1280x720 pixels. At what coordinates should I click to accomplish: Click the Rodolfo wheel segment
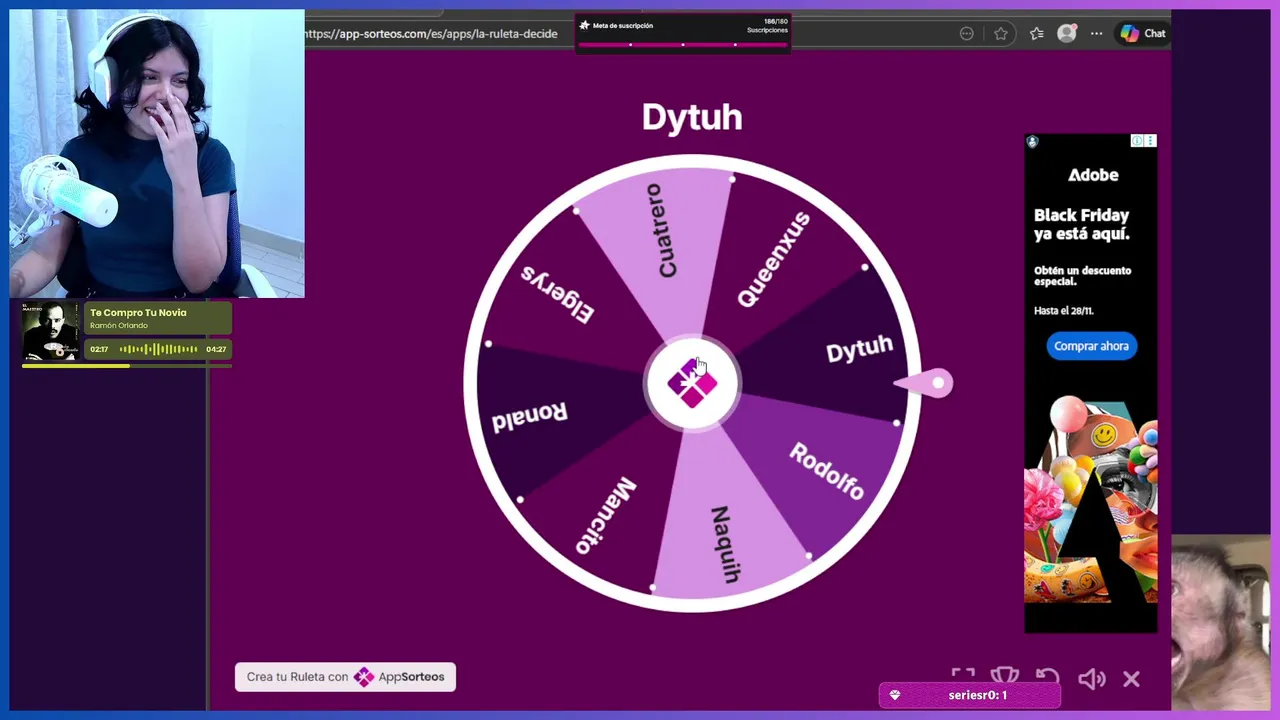pos(827,470)
